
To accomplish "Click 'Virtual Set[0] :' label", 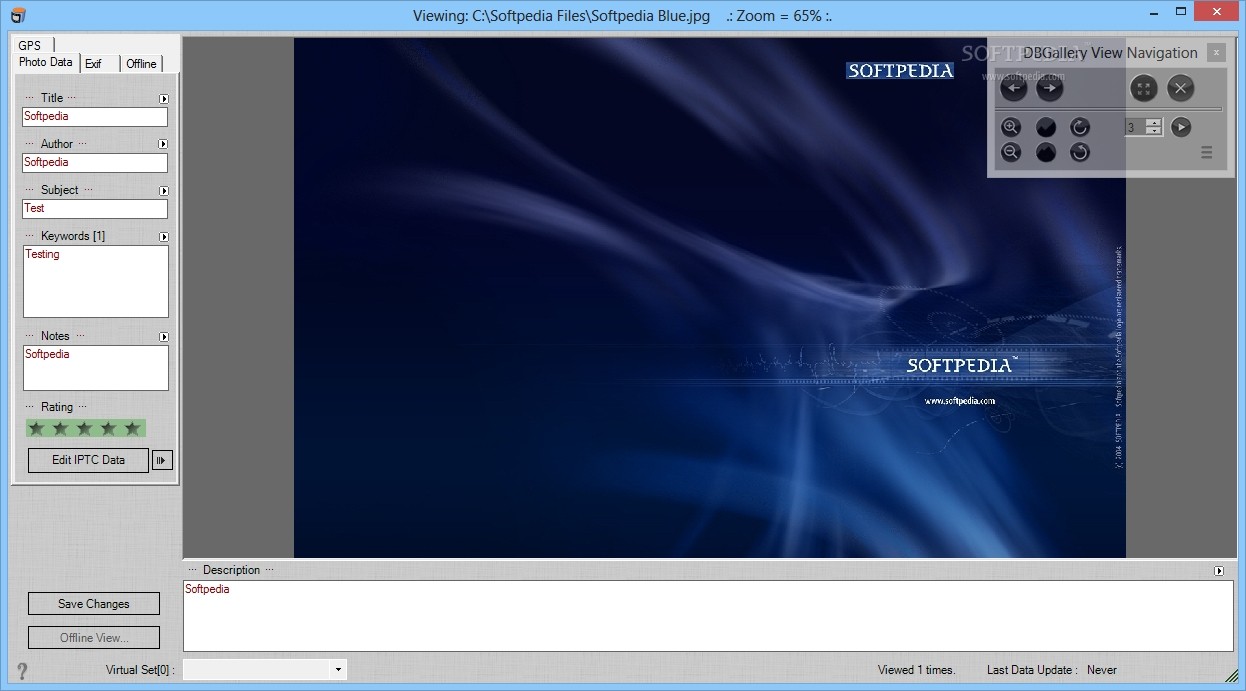I will (140, 670).
